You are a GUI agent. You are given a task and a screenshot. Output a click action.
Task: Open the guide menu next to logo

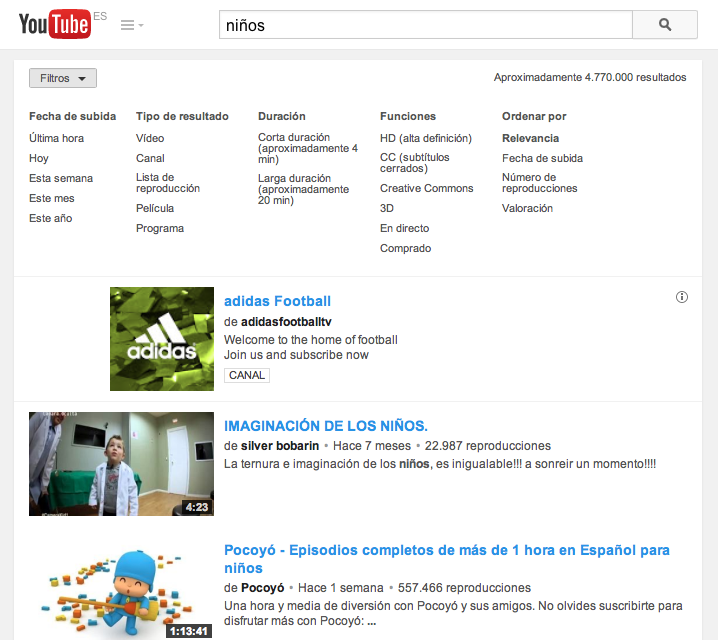click(132, 25)
